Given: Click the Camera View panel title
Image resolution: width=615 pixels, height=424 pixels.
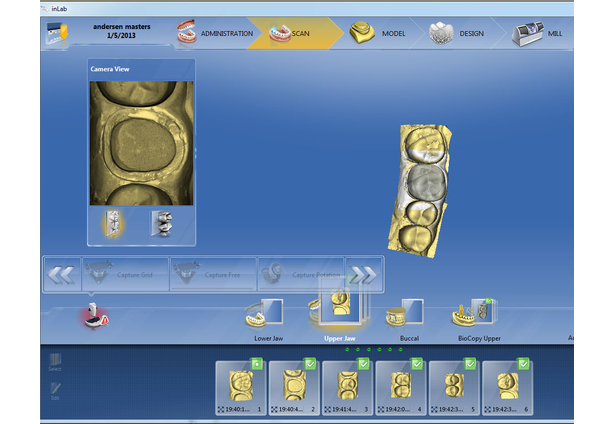Looking at the screenshot, I should 110,69.
